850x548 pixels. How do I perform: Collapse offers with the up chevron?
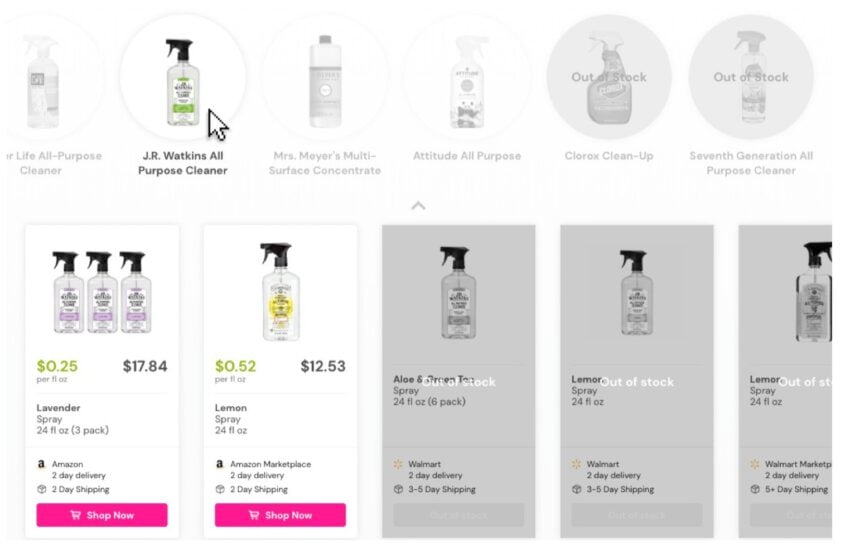(x=418, y=206)
